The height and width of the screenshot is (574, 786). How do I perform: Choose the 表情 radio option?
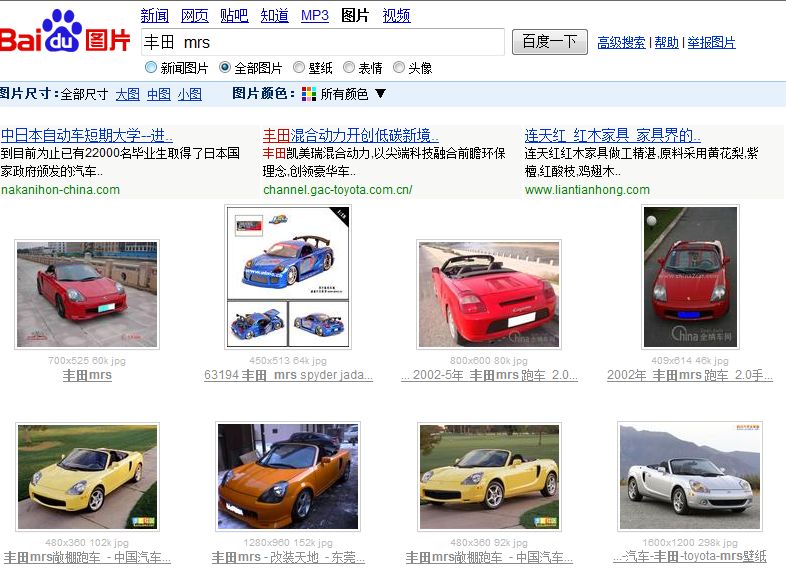(x=349, y=67)
